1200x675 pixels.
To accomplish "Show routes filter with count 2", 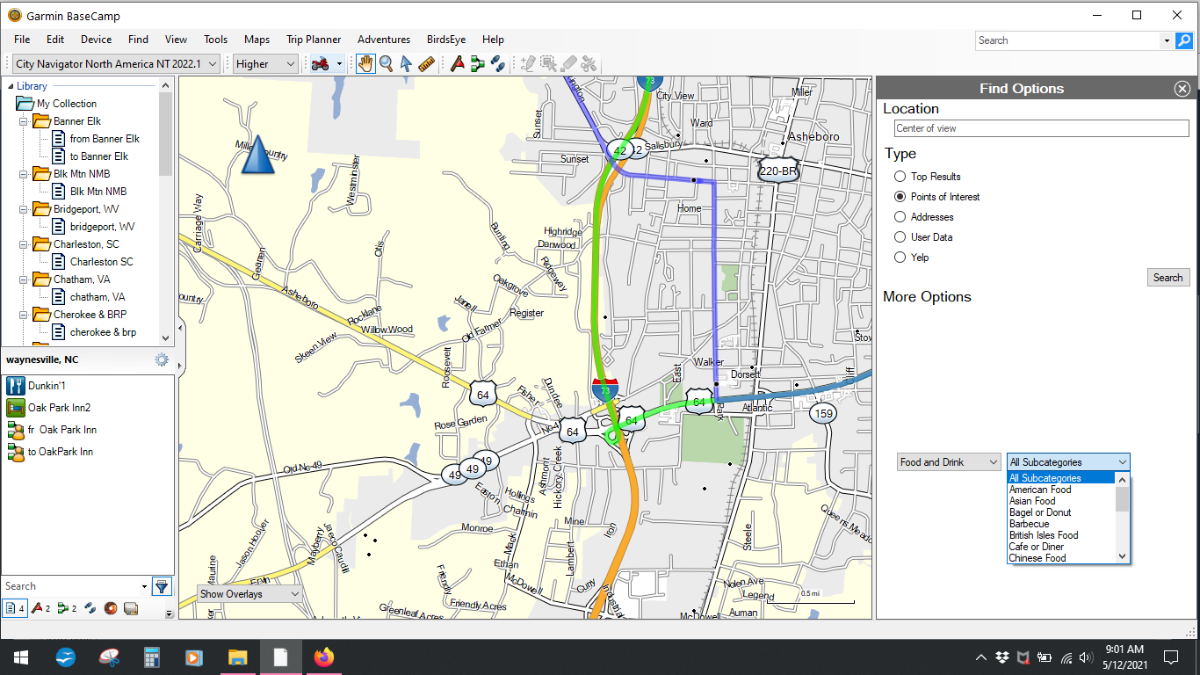I will tap(67, 607).
